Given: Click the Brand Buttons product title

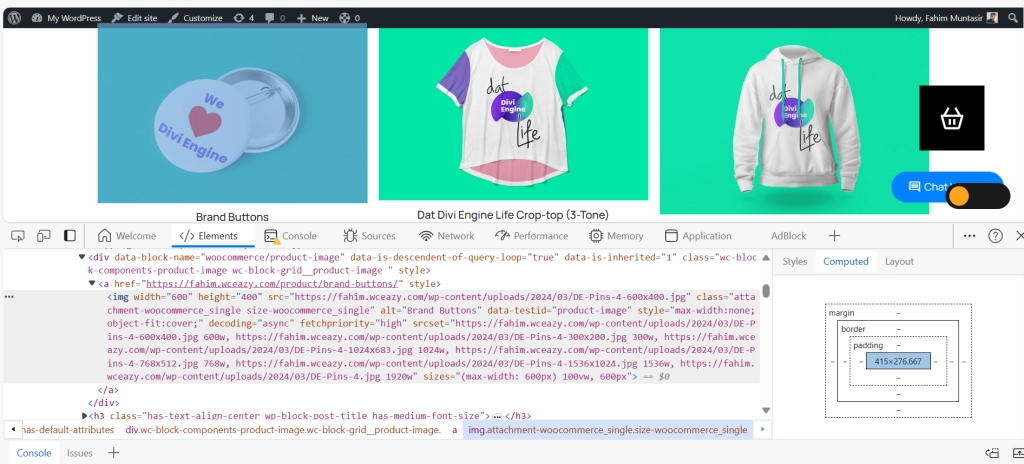Looking at the screenshot, I should (232, 217).
